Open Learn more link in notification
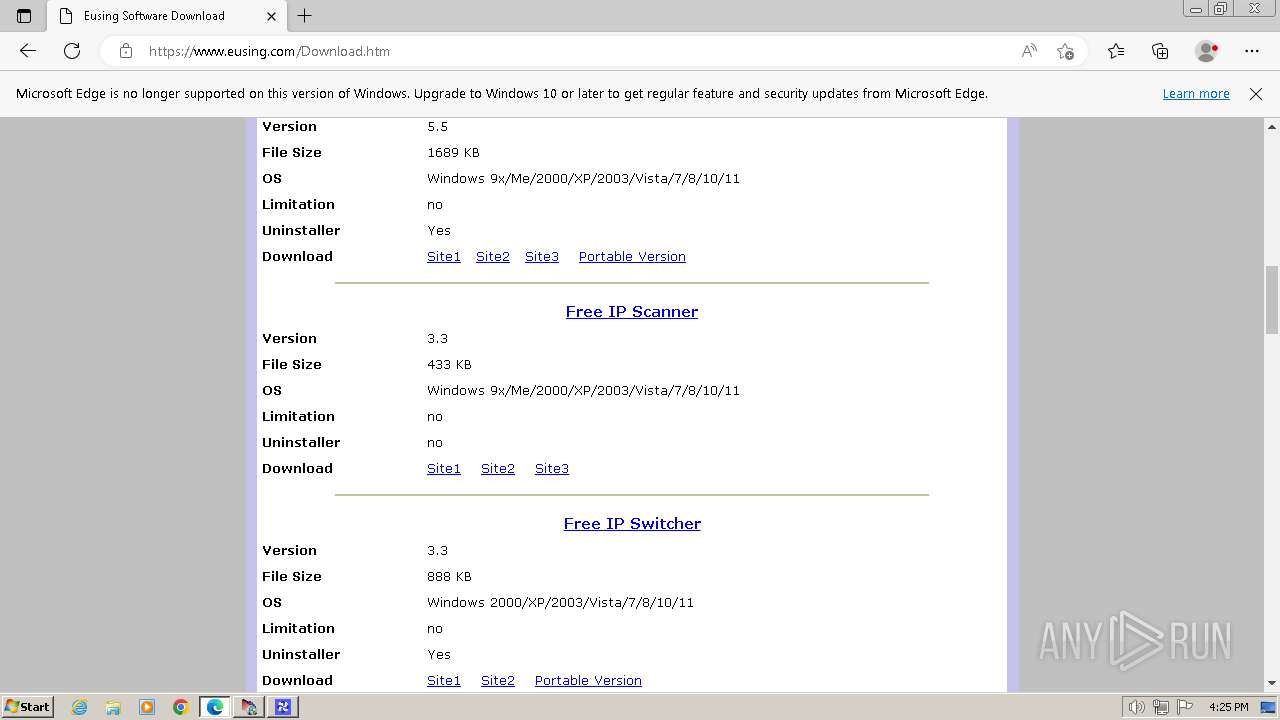This screenshot has width=1280, height=720. pyautogui.click(x=1196, y=94)
